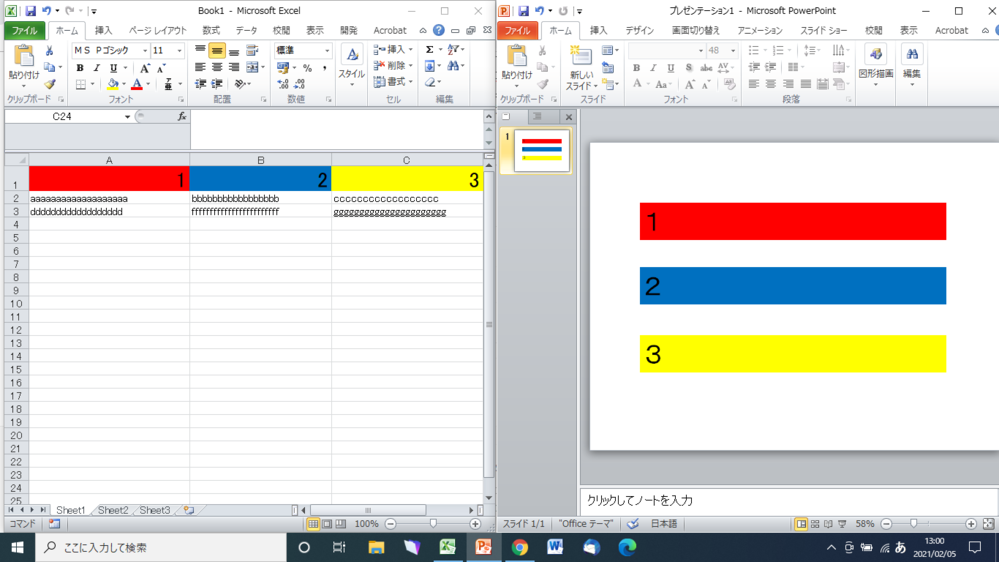The image size is (999, 562).
Task: Switch to the アニメーション tab in PowerPoint
Action: (760, 31)
